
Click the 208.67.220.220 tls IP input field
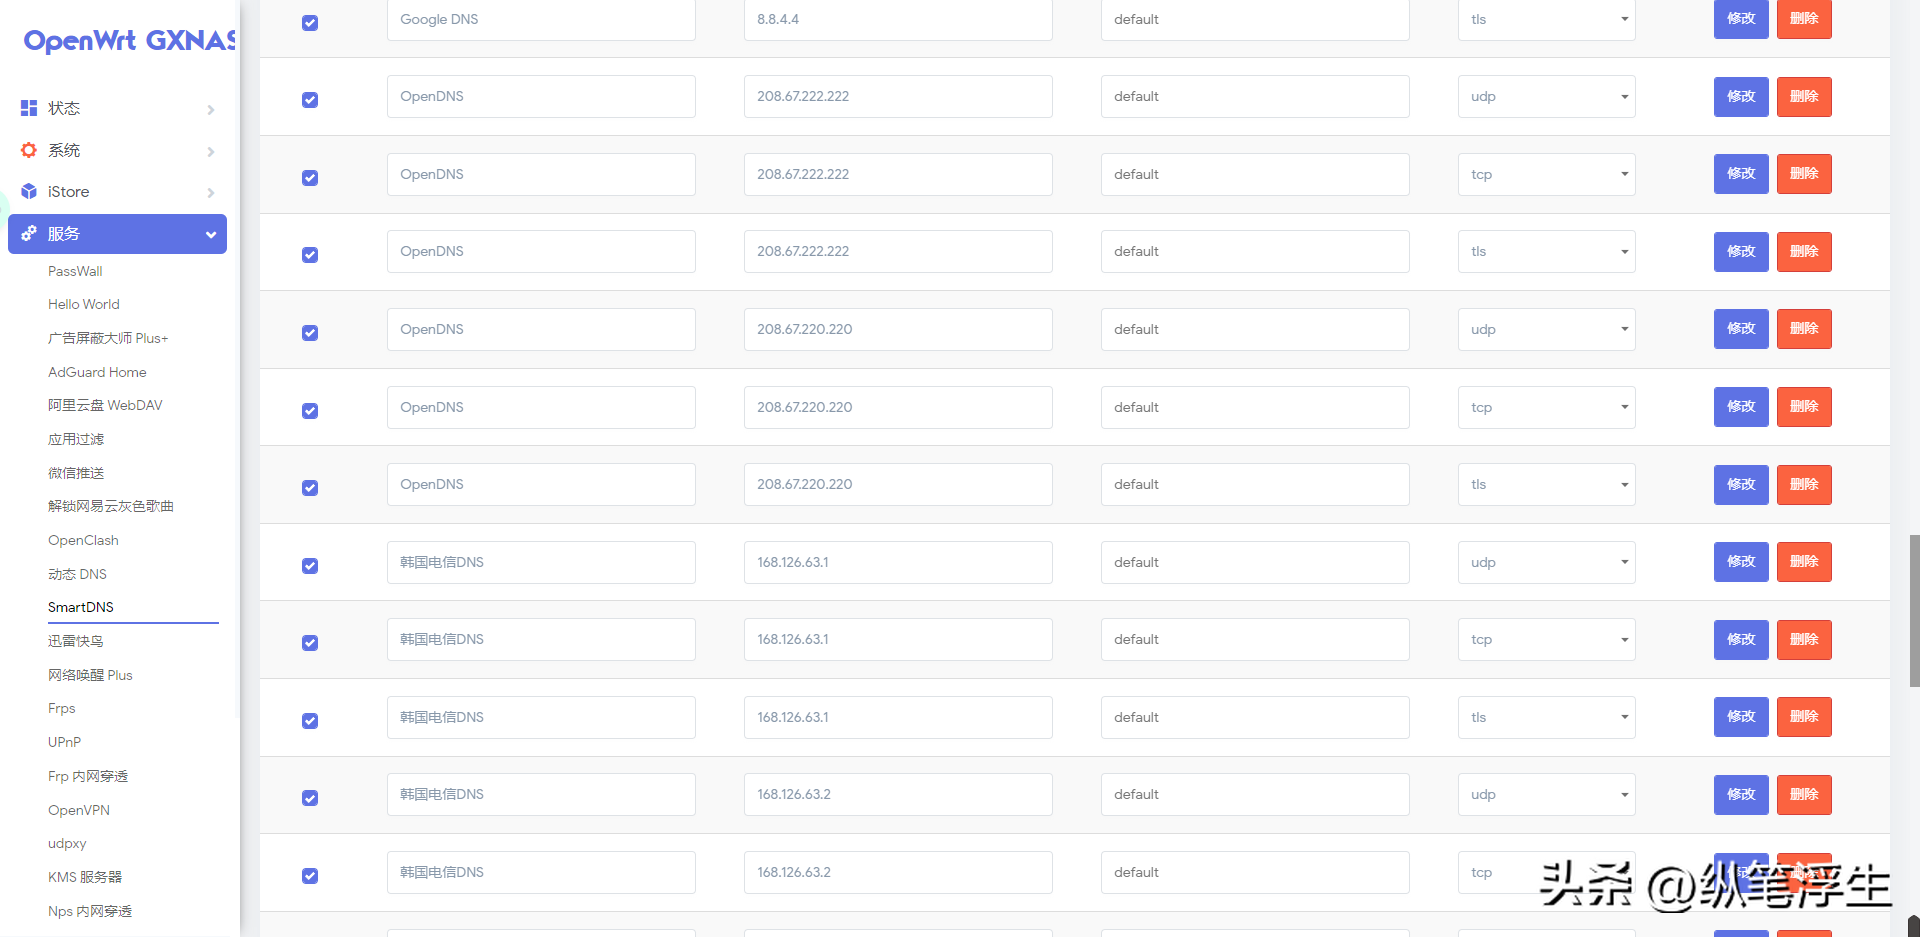[898, 484]
